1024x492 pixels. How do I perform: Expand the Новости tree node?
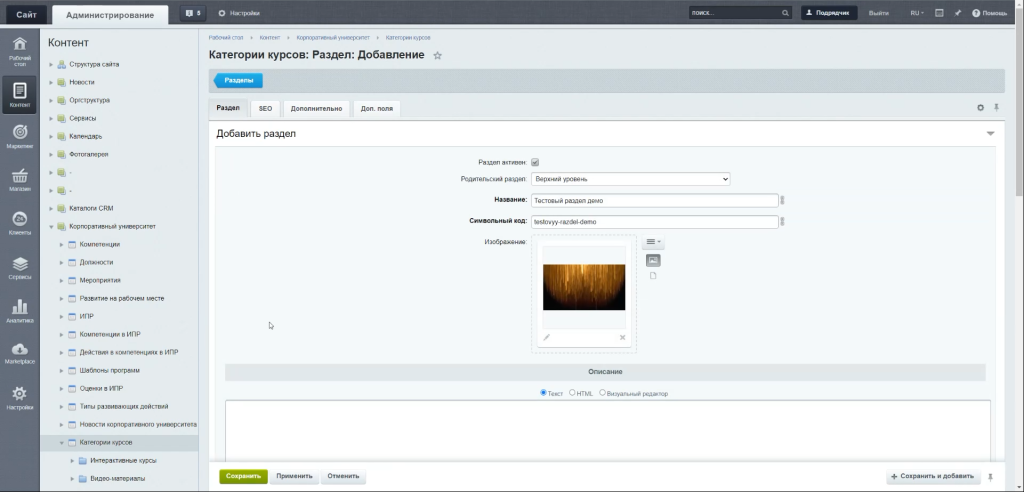(x=51, y=82)
